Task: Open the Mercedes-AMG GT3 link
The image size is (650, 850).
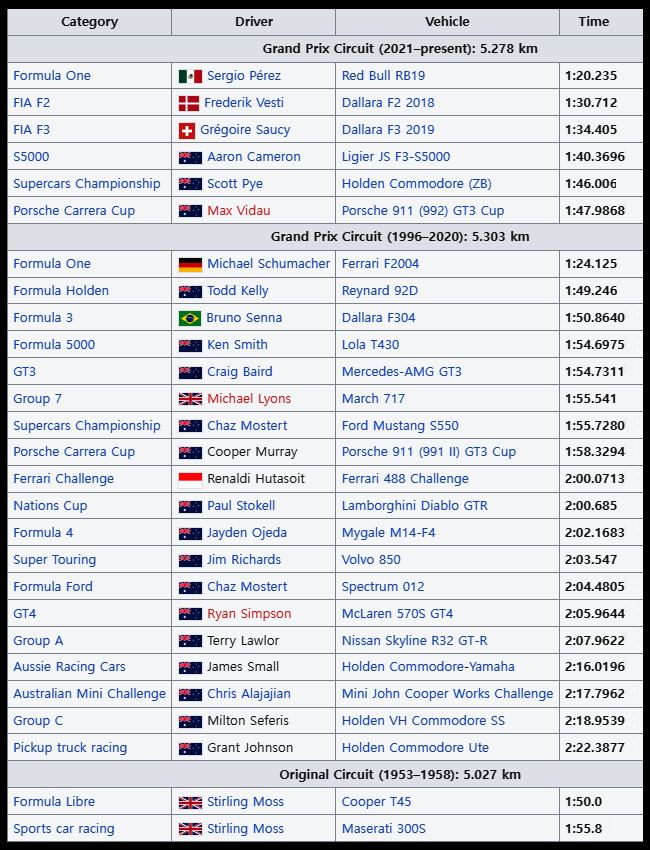Action: click(402, 372)
